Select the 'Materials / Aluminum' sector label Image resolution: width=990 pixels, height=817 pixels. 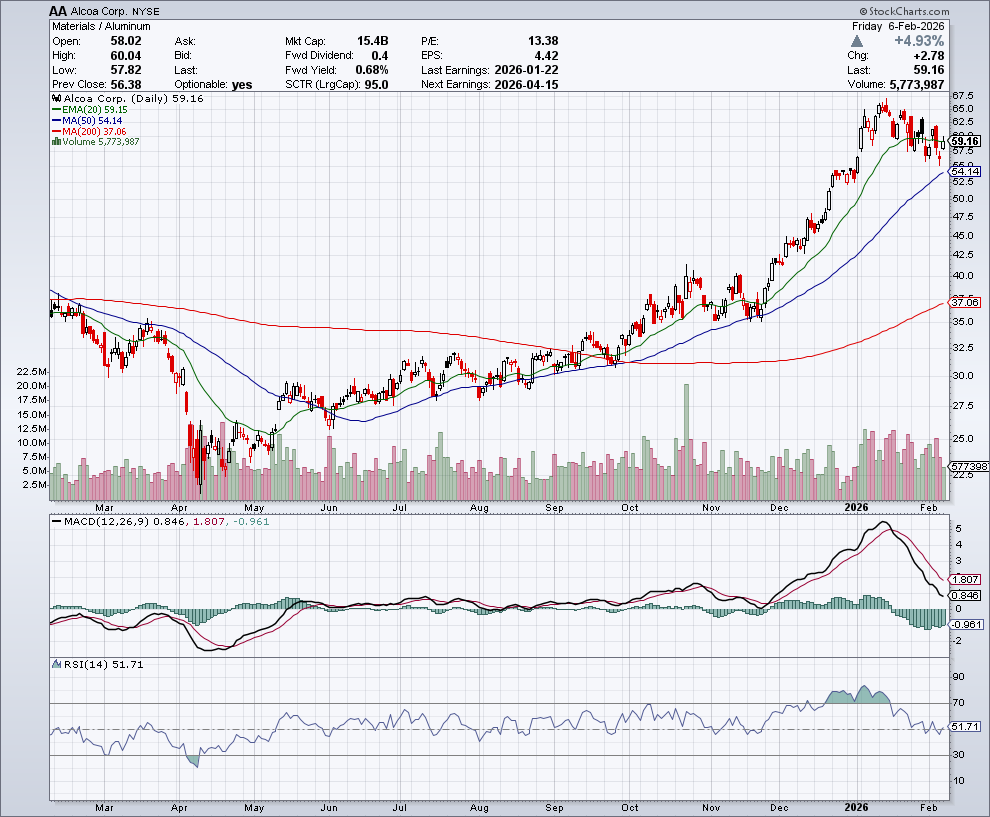[x=101, y=27]
